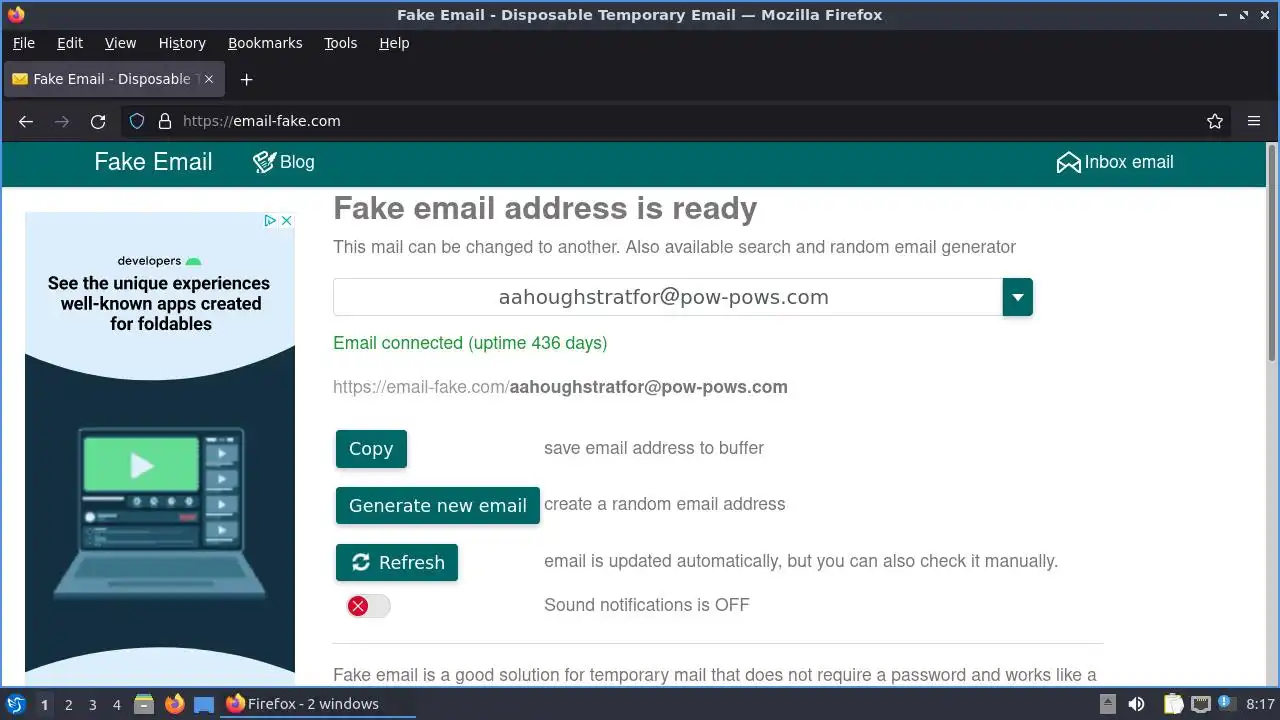Click the email address input field
This screenshot has width=1280, height=720.
click(668, 297)
